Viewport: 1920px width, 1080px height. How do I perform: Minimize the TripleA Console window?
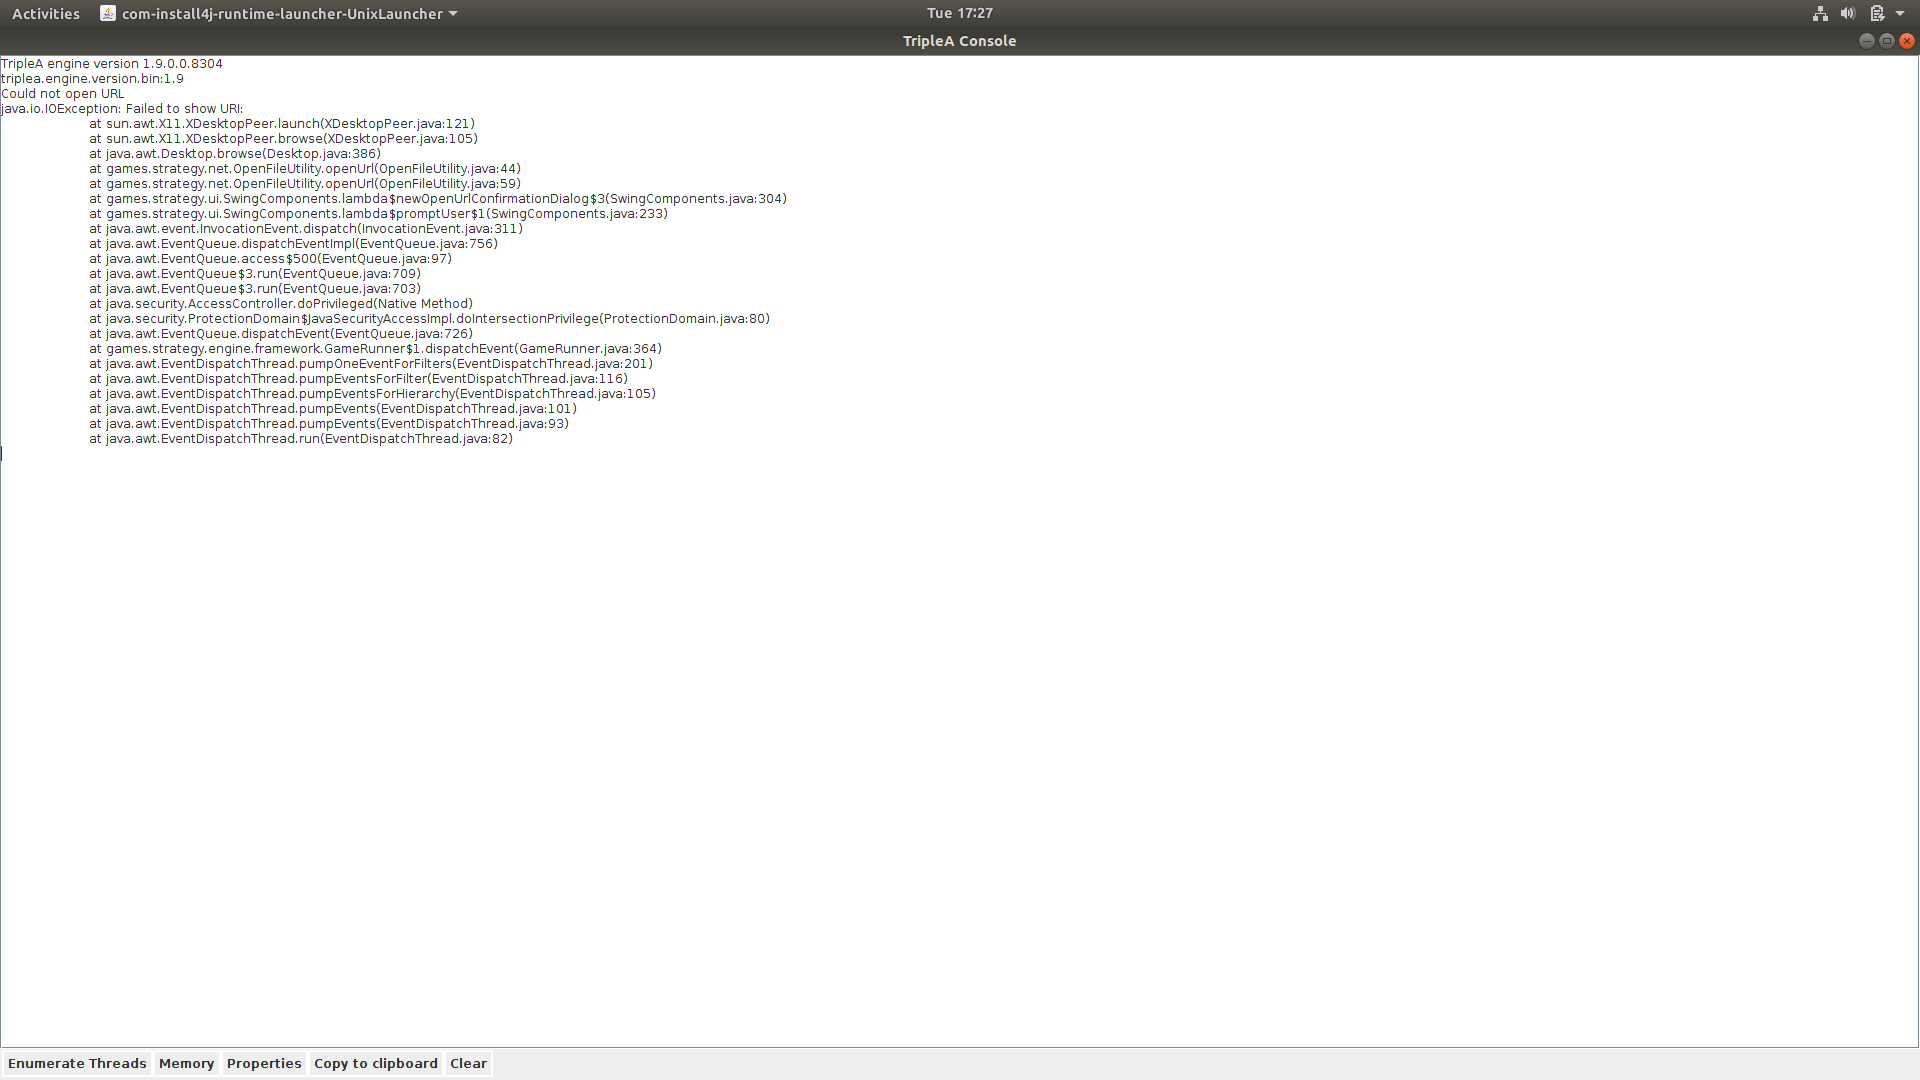[1866, 41]
